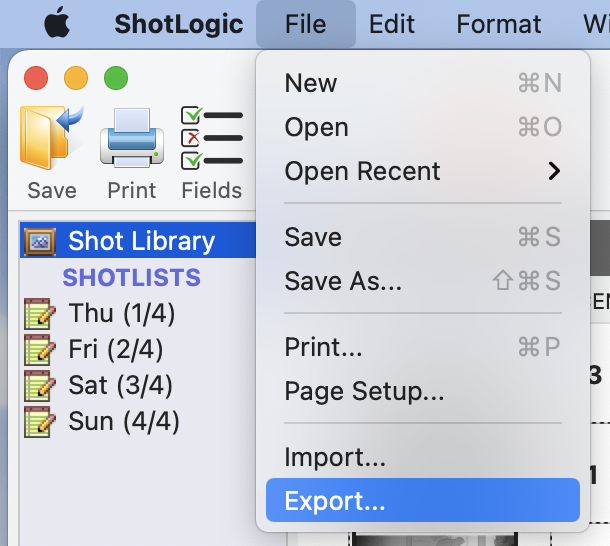
Task: Open the Edit menu
Action: [x=392, y=24]
